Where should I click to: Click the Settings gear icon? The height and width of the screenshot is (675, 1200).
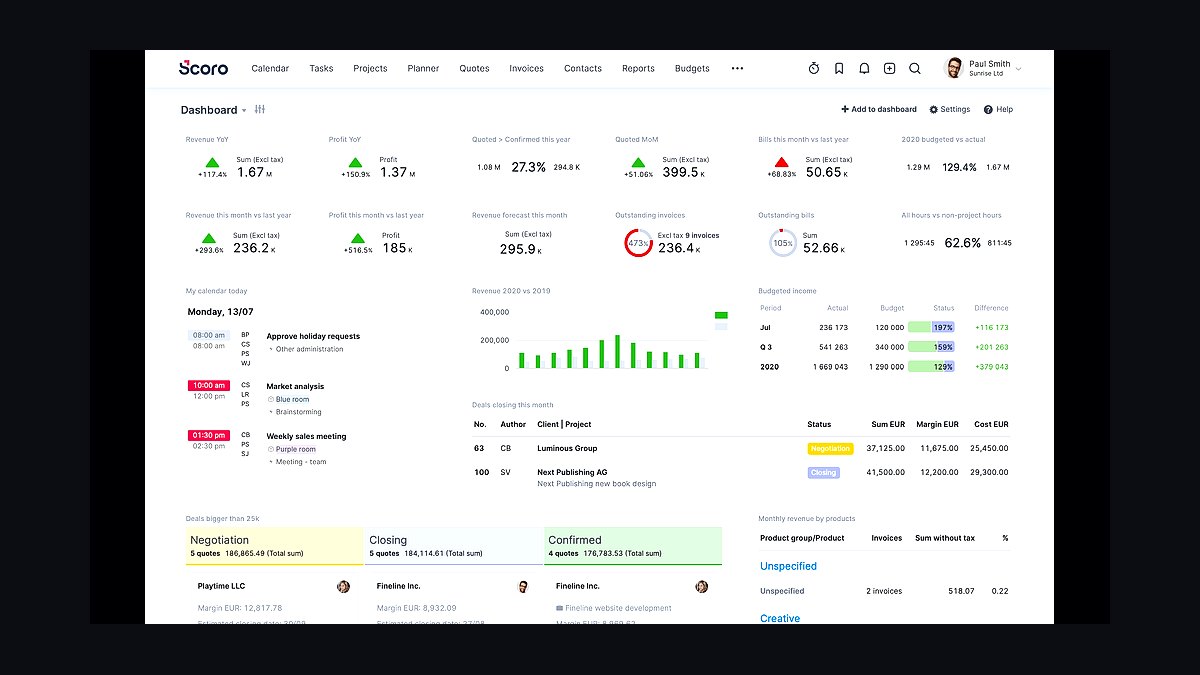click(x=934, y=109)
